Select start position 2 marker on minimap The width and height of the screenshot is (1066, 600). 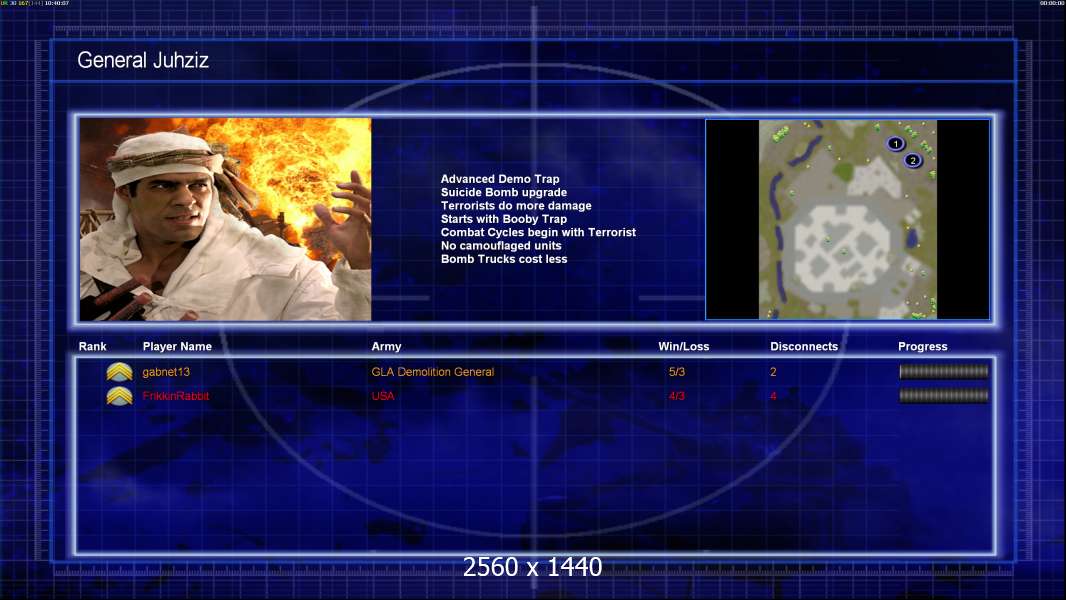(x=912, y=160)
